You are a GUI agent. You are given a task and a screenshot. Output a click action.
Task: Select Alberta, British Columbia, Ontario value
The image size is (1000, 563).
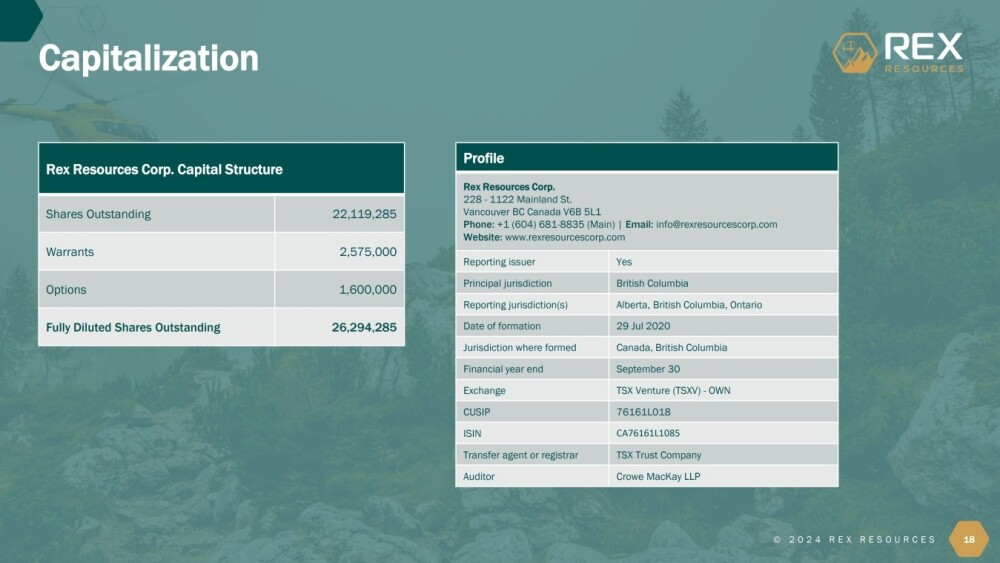click(x=689, y=305)
